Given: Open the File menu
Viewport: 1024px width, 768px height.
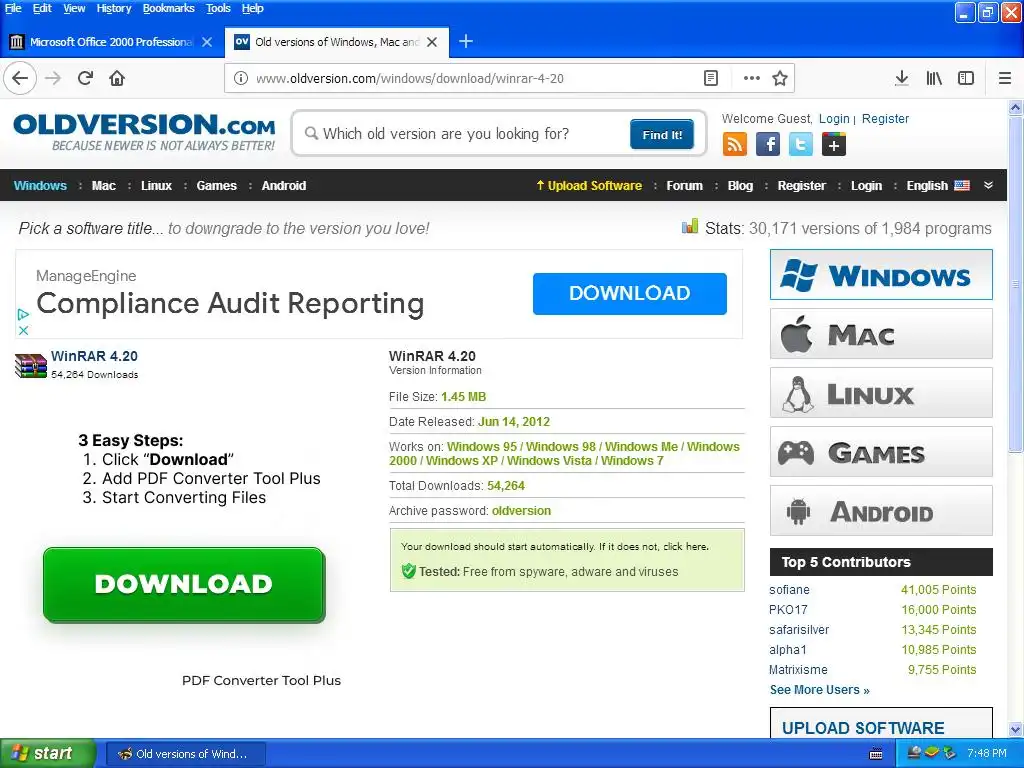Looking at the screenshot, I should (x=13, y=8).
